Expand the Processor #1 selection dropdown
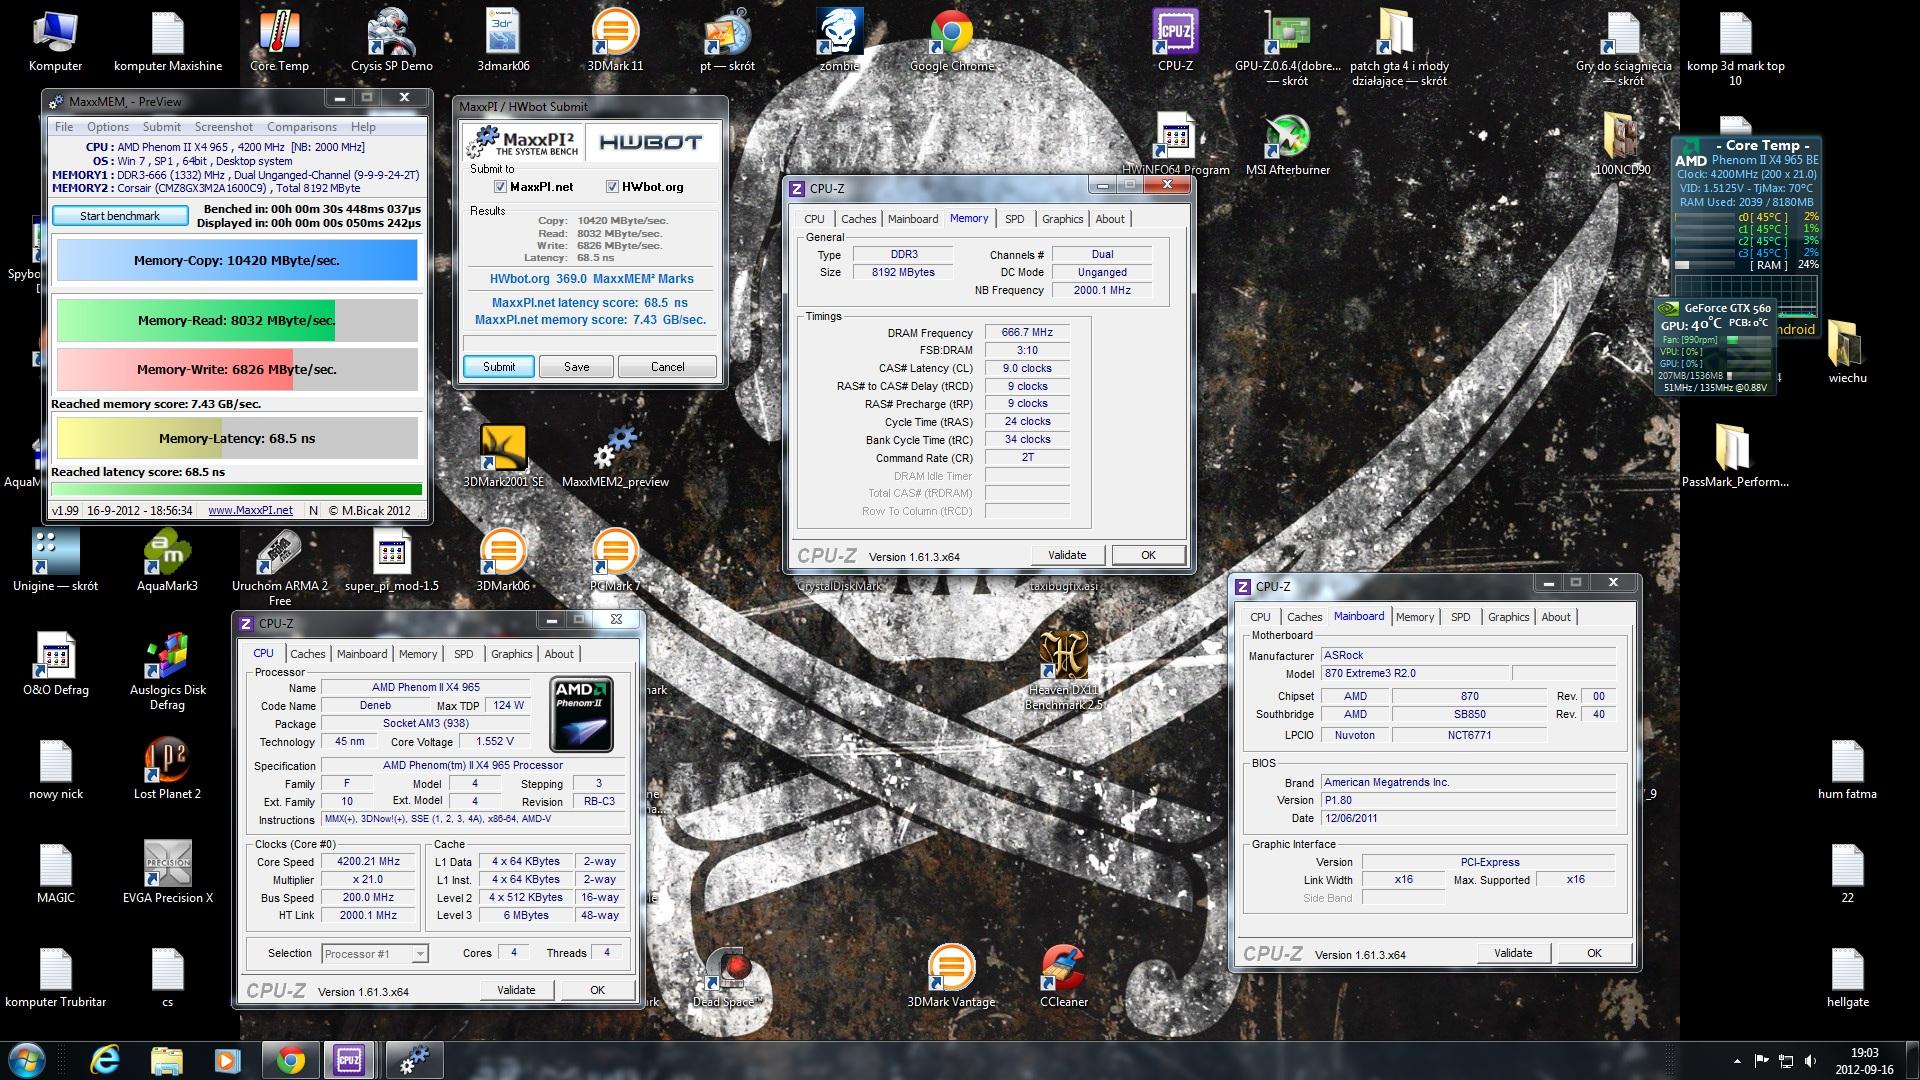The width and height of the screenshot is (1920, 1080). pos(420,954)
